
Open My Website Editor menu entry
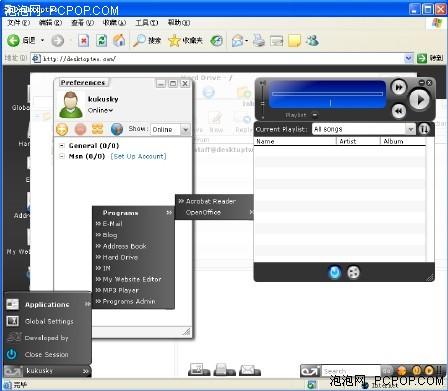pyautogui.click(x=133, y=279)
